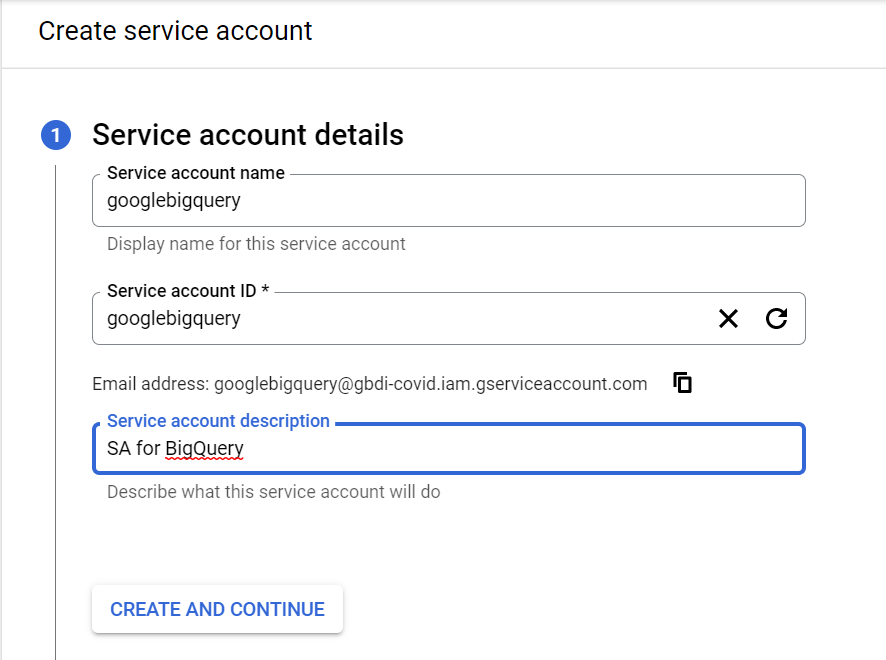Copy the service account email address
The width and height of the screenshot is (886, 660).
coord(683,383)
